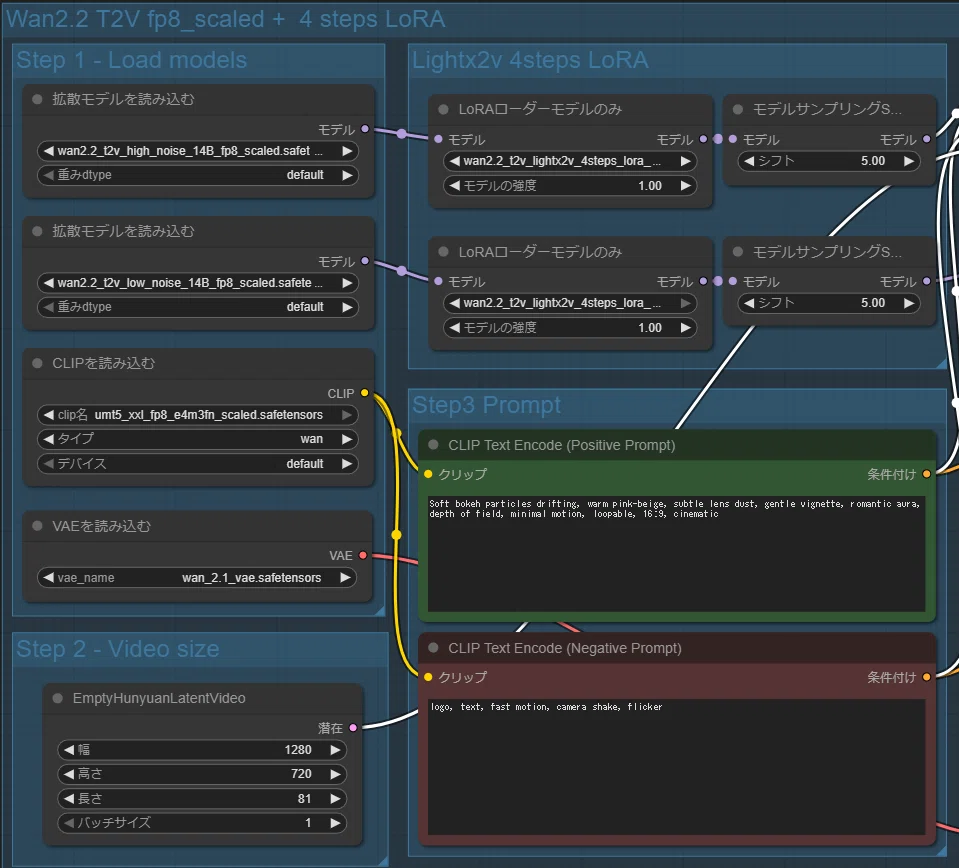
Task: Open the wan2.2_t2v_low_noise model dropdown
Action: click(x=198, y=283)
